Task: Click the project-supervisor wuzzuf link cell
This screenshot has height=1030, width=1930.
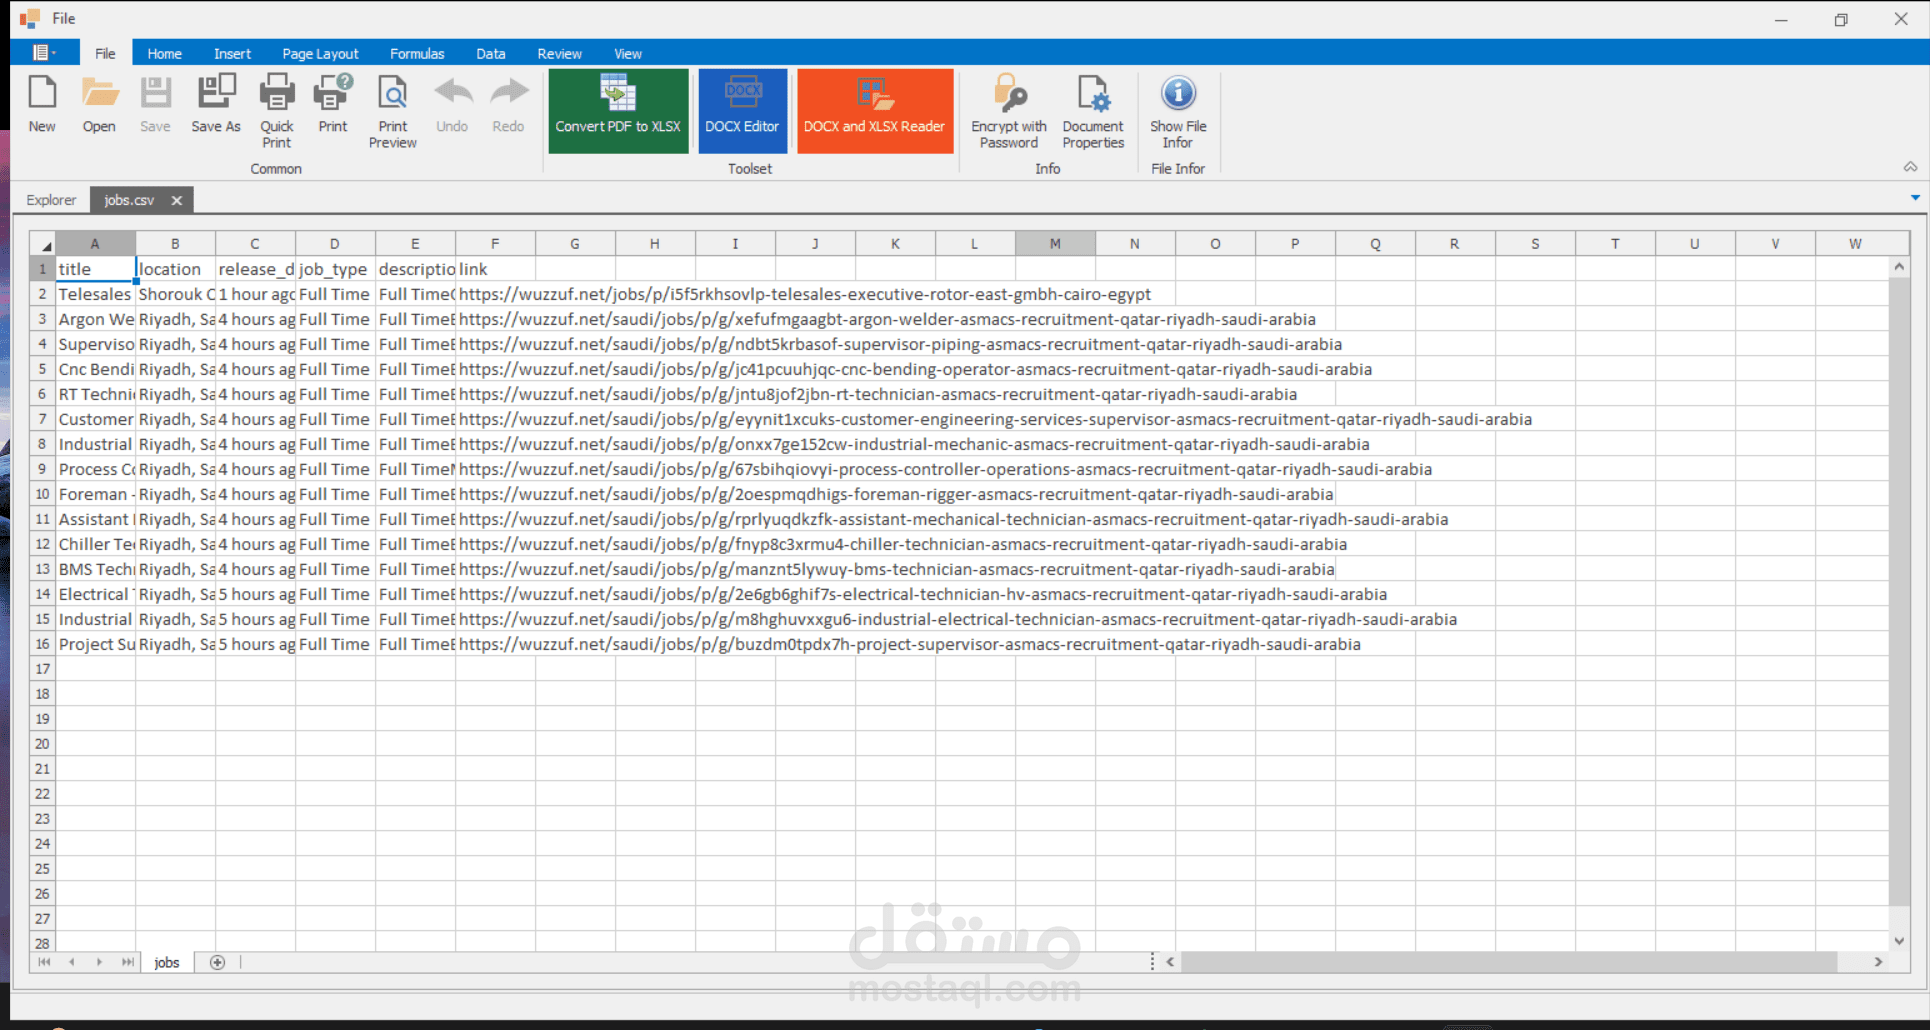Action: 910,644
